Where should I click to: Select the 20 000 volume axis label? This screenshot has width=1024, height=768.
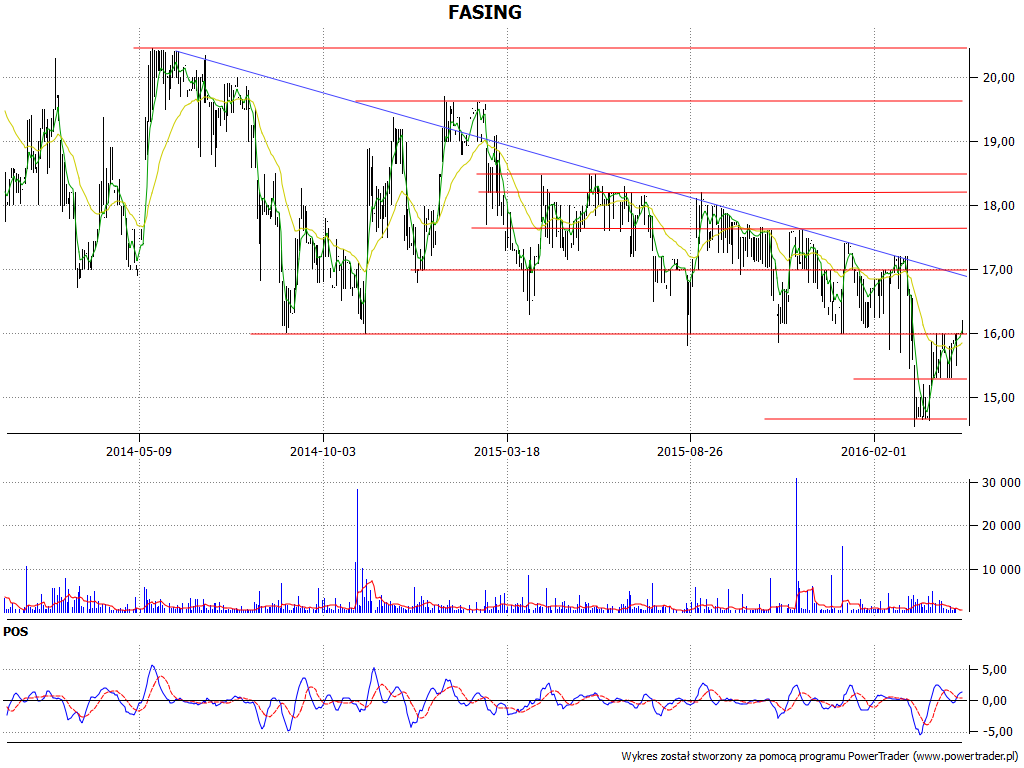click(1001, 526)
